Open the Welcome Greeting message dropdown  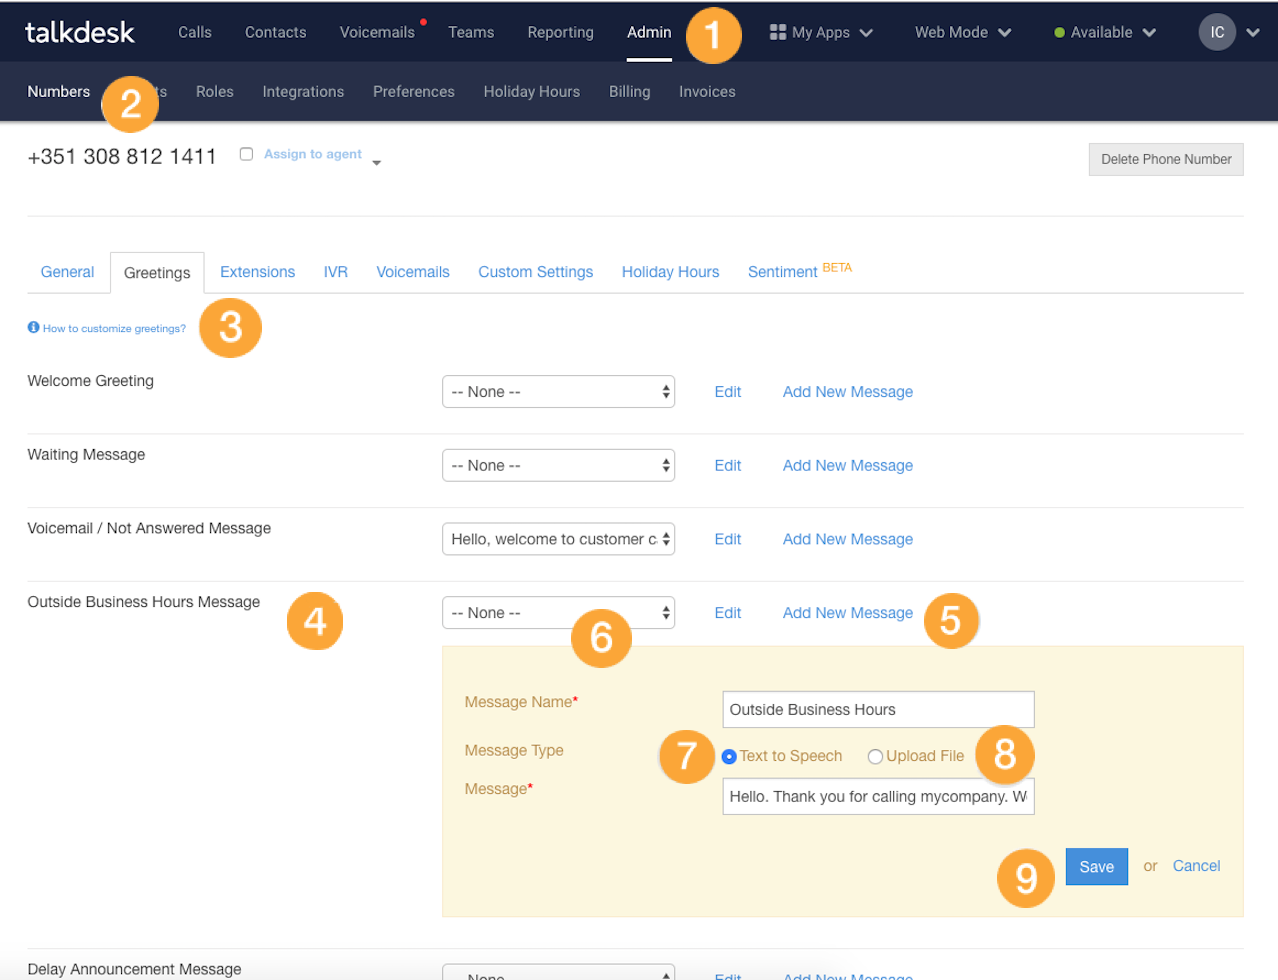click(558, 392)
